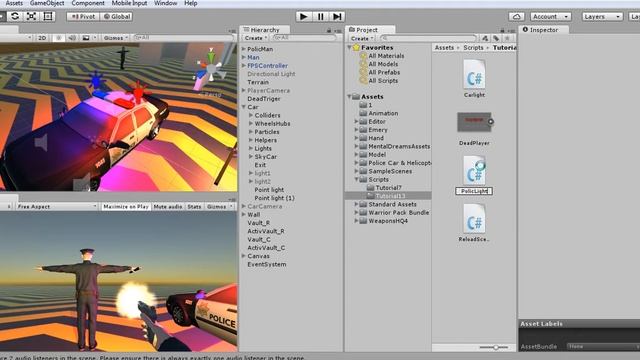Toggle scene audio speaker icon
The width and height of the screenshot is (640, 360).
(x=72, y=38)
